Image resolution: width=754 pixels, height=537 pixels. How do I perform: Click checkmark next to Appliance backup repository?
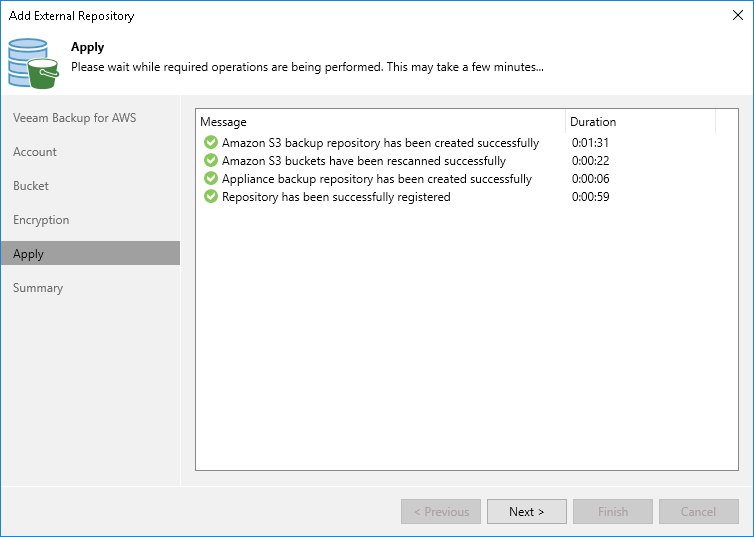pos(210,179)
